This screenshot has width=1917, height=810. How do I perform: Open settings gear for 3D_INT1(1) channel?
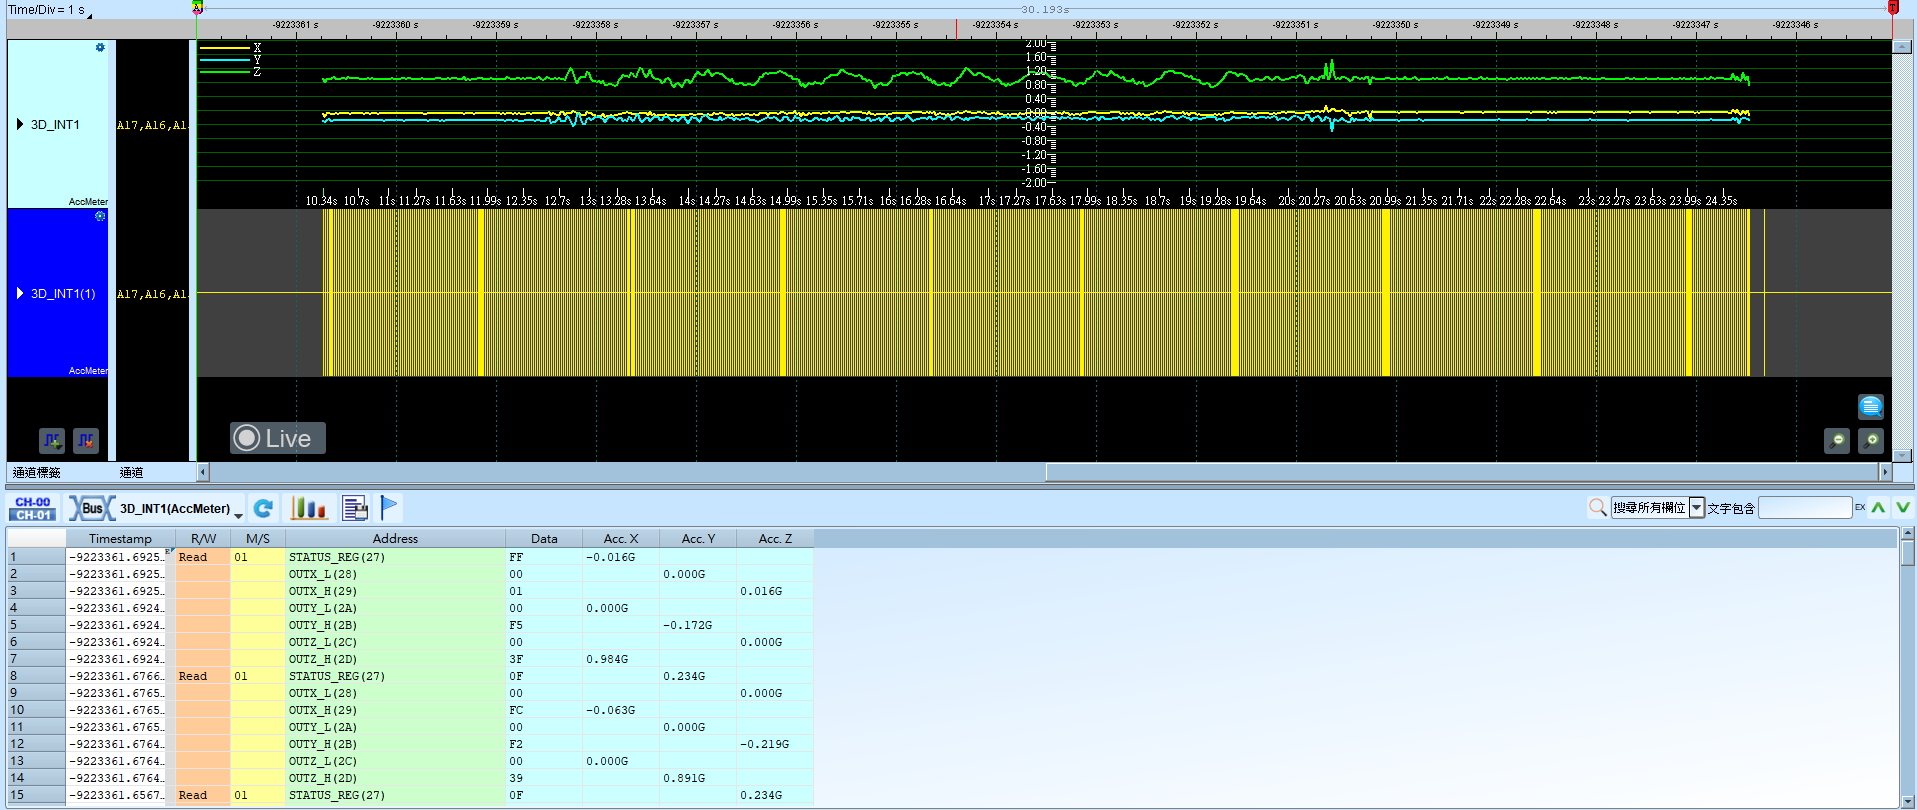100,216
